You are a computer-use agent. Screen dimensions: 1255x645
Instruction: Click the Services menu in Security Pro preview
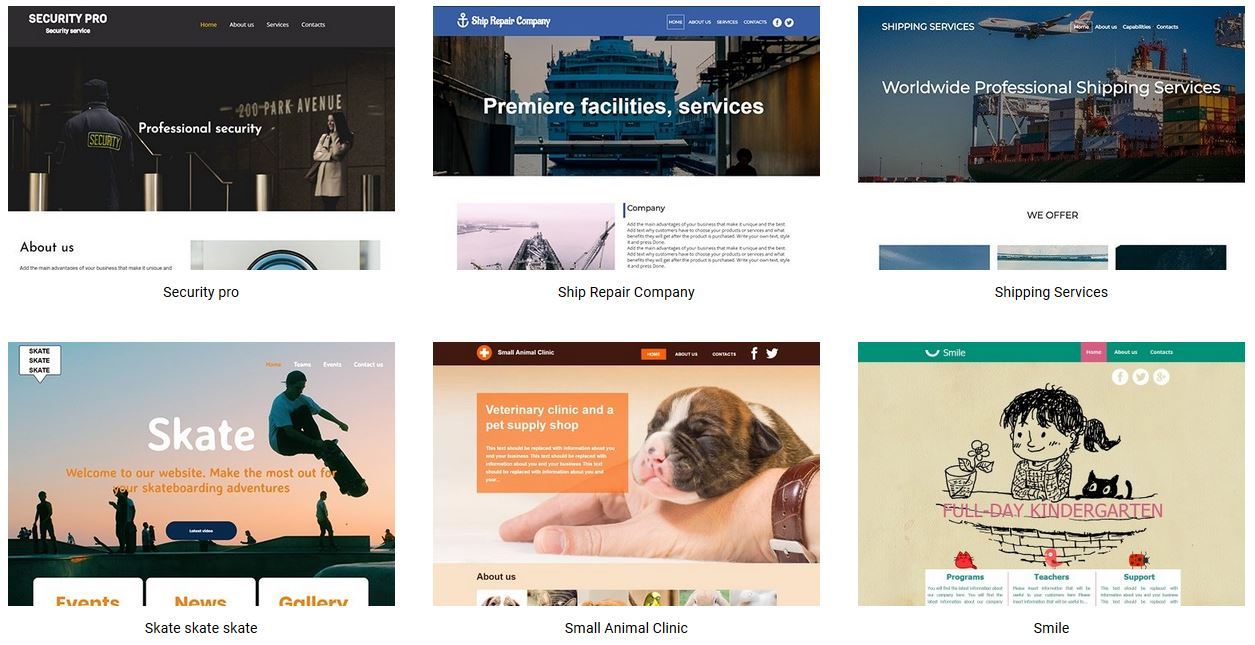point(277,25)
